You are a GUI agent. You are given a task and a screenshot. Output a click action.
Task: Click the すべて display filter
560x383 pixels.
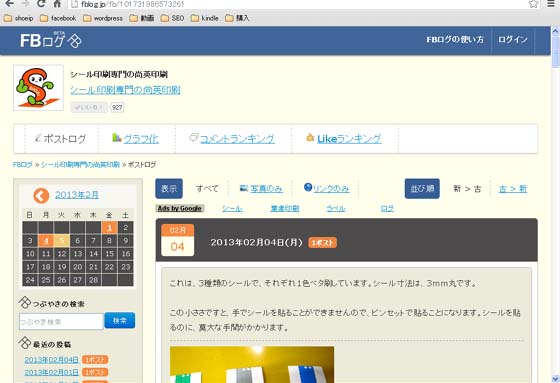(207, 189)
